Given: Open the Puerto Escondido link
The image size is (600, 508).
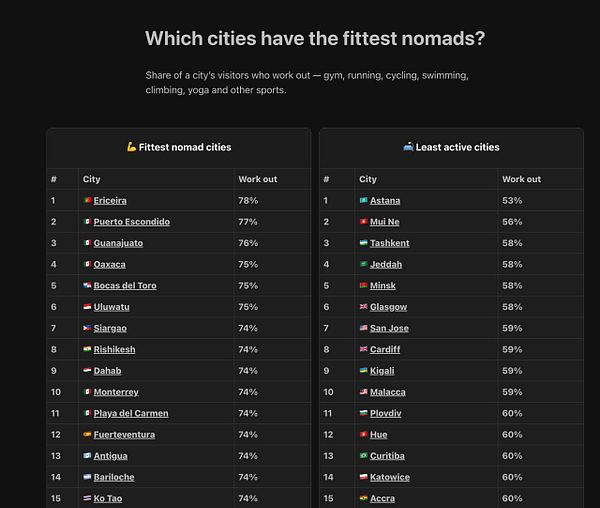Looking at the screenshot, I should 132,222.
